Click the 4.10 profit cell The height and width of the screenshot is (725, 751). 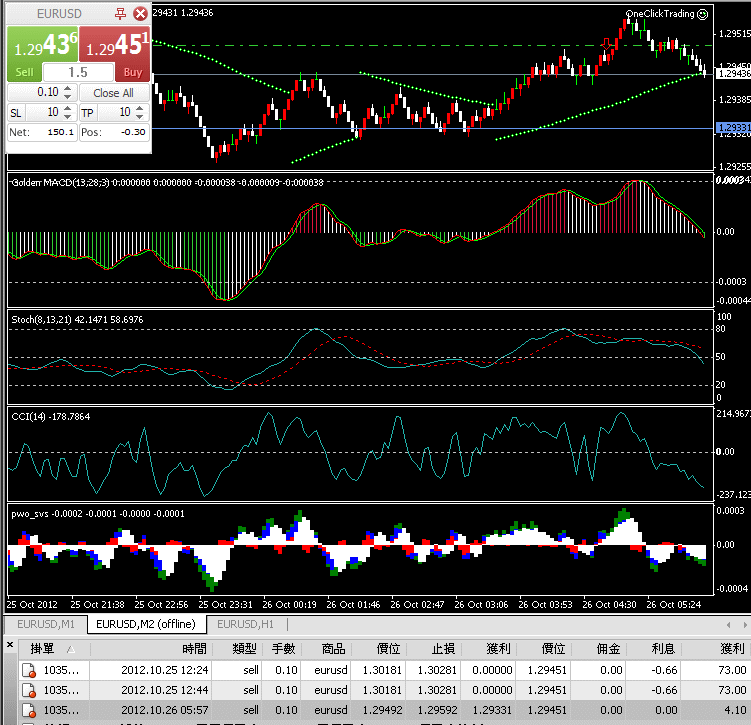point(716,710)
